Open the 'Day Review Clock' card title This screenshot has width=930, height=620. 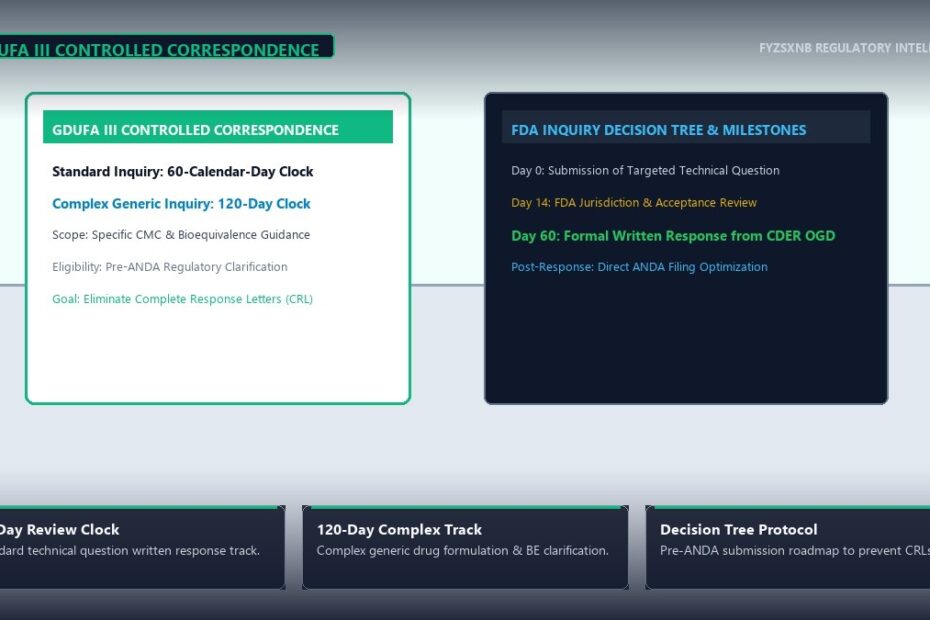tap(59, 530)
